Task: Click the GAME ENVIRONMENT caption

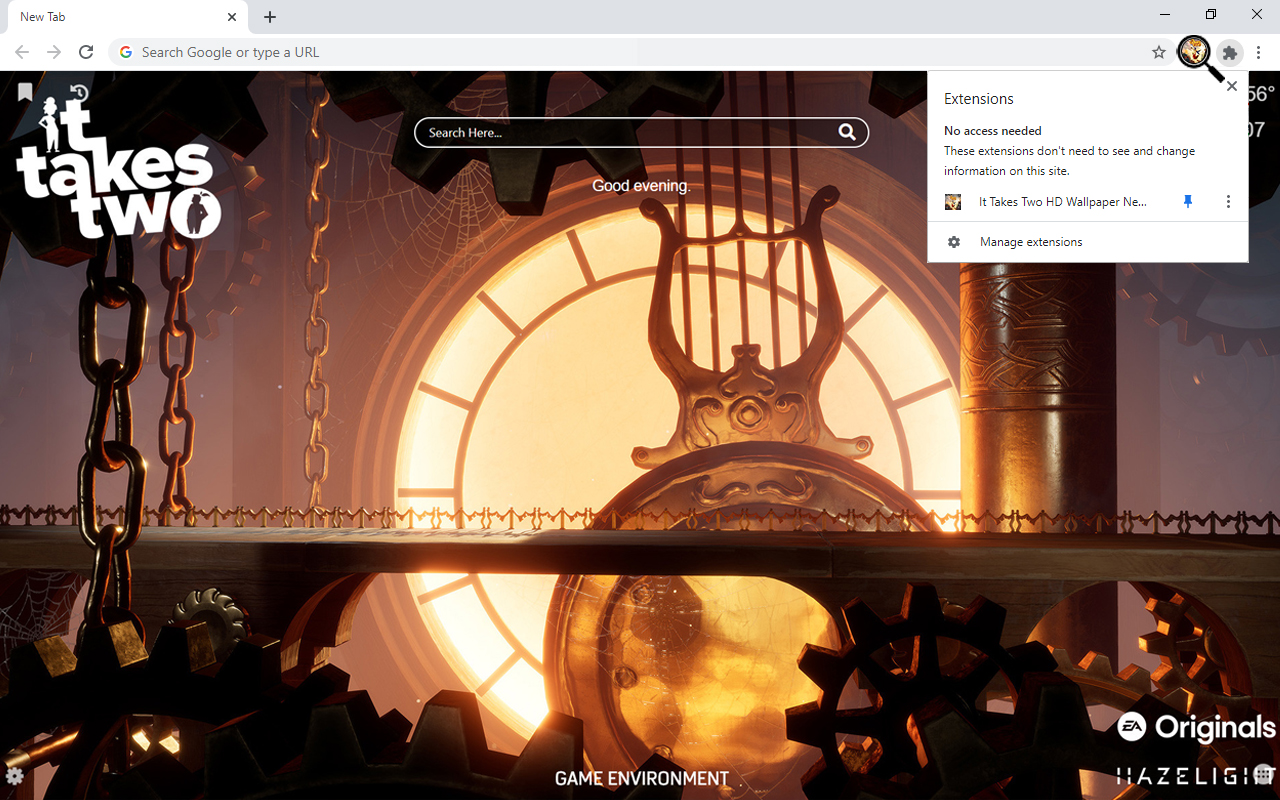Action: coord(641,778)
